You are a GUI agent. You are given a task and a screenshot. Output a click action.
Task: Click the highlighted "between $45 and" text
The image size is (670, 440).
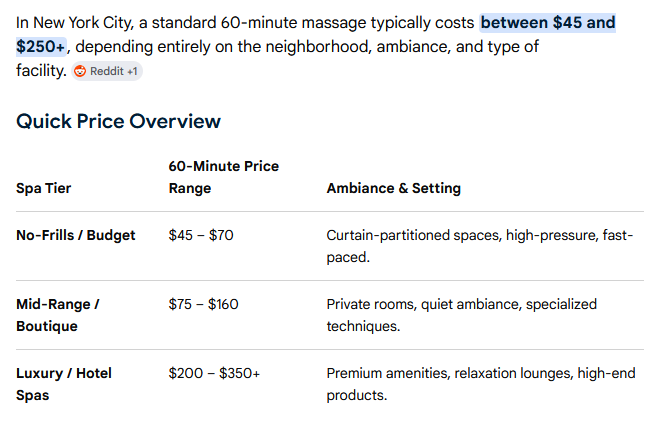[x=548, y=23]
